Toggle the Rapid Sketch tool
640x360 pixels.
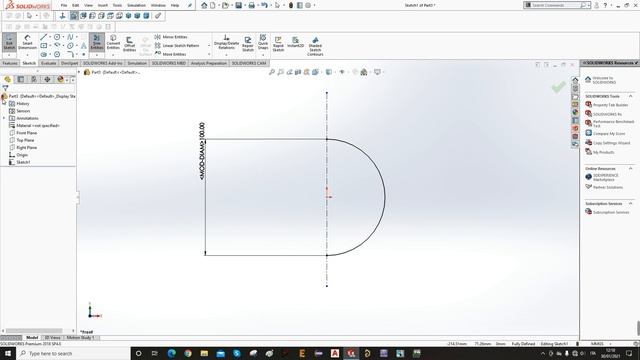coord(278,44)
